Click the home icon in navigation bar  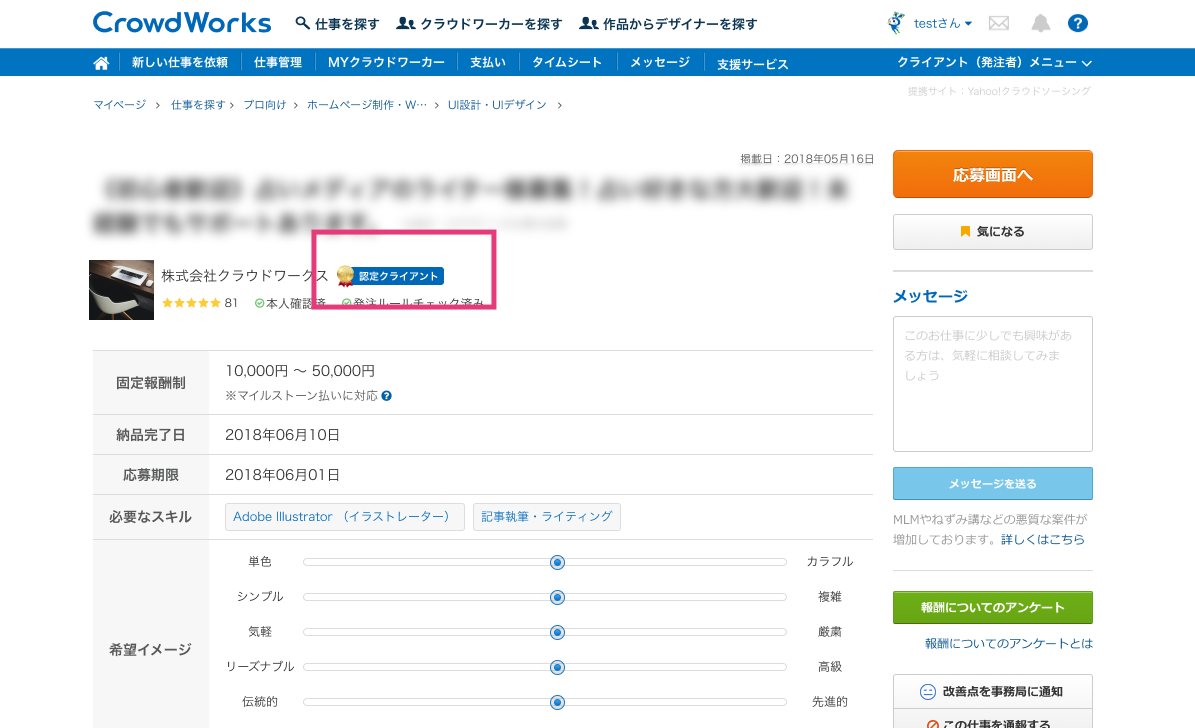pos(101,63)
